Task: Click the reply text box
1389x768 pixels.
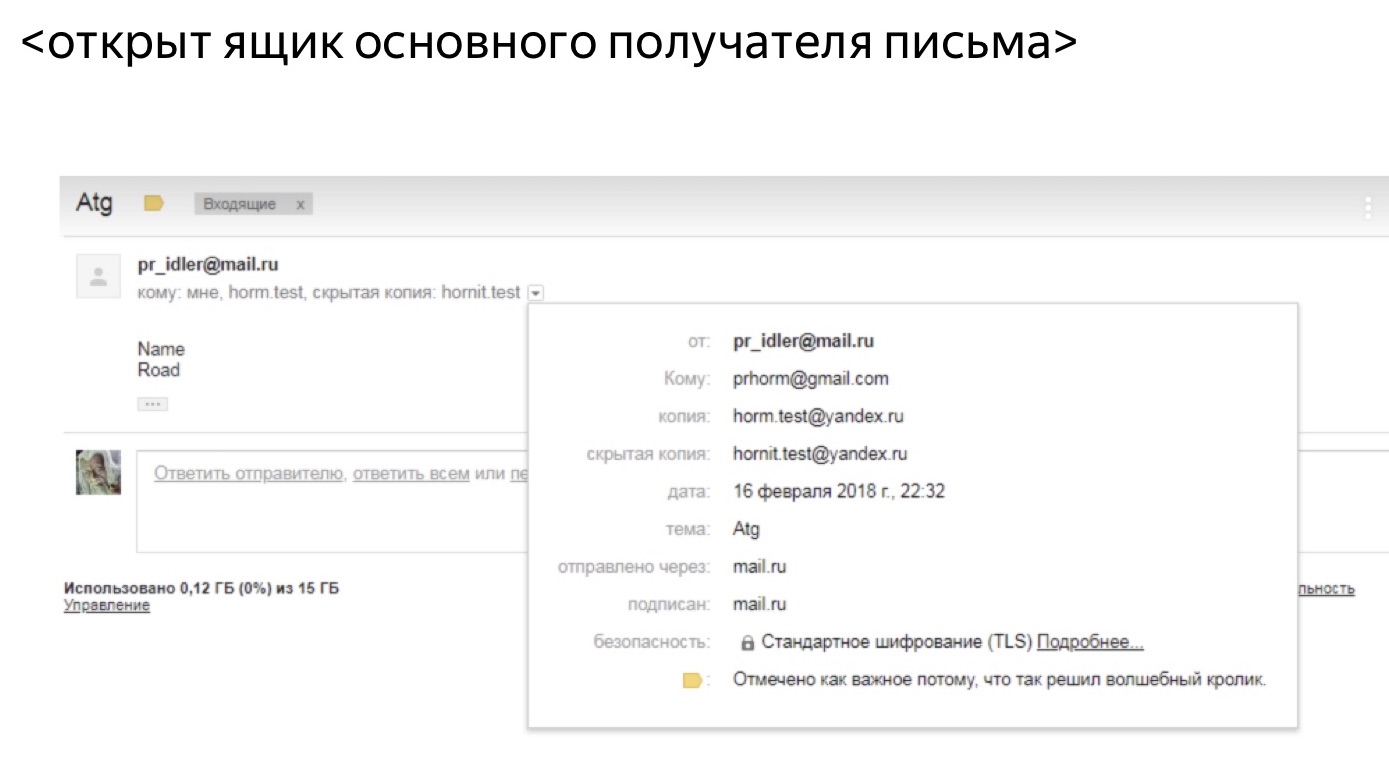Action: (333, 502)
